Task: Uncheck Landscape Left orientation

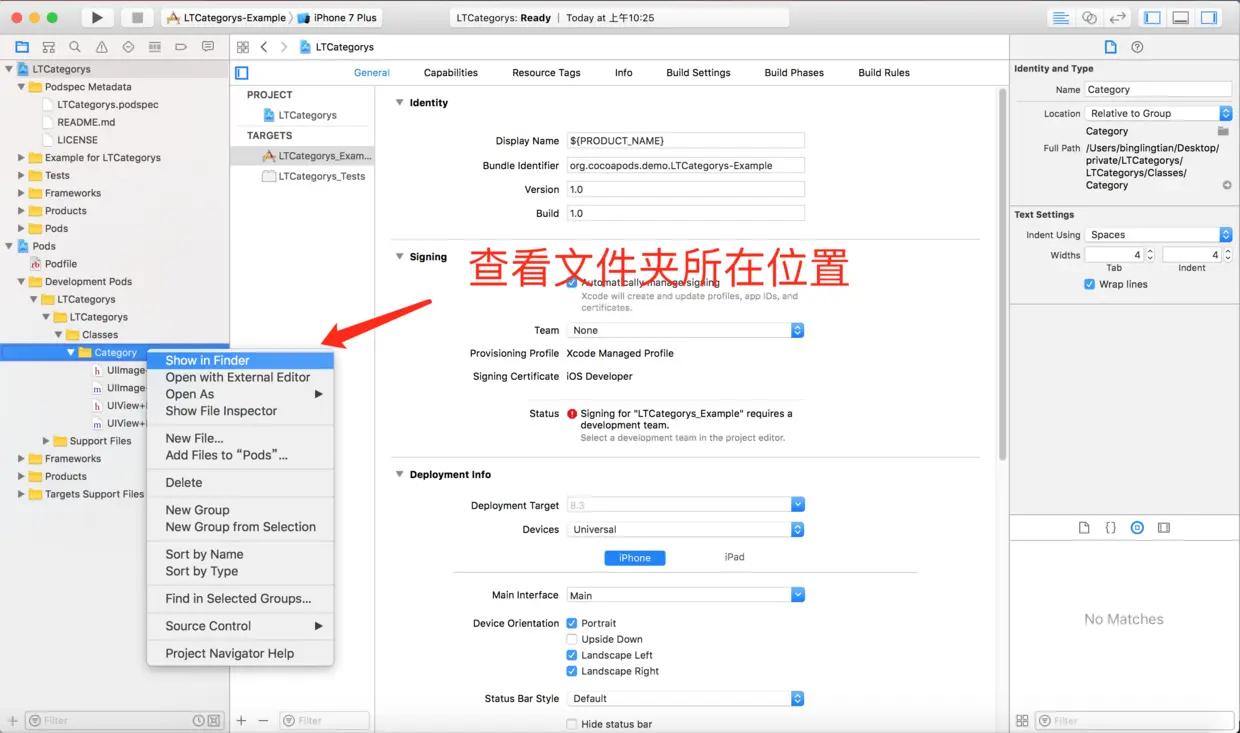Action: [572, 655]
